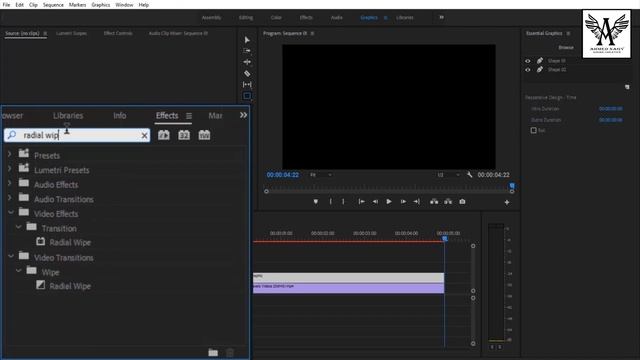Open Program monitor button editor plus

(x=507, y=202)
